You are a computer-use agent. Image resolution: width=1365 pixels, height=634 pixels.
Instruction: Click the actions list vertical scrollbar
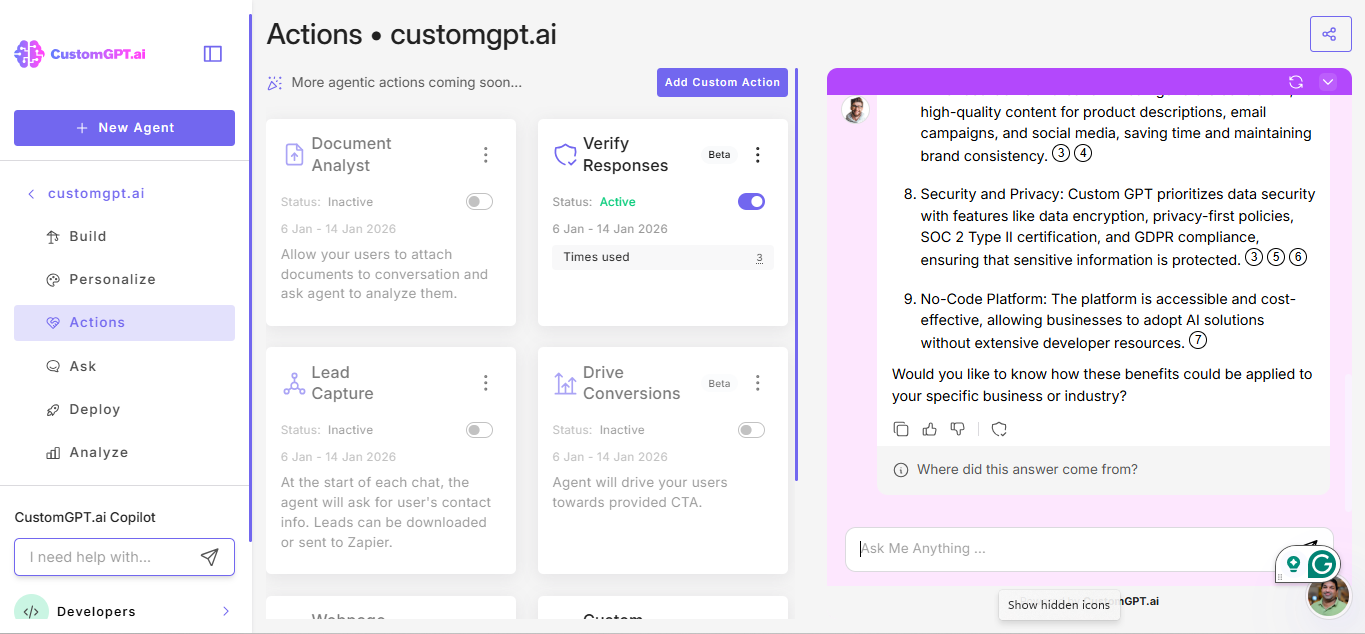tap(797, 275)
